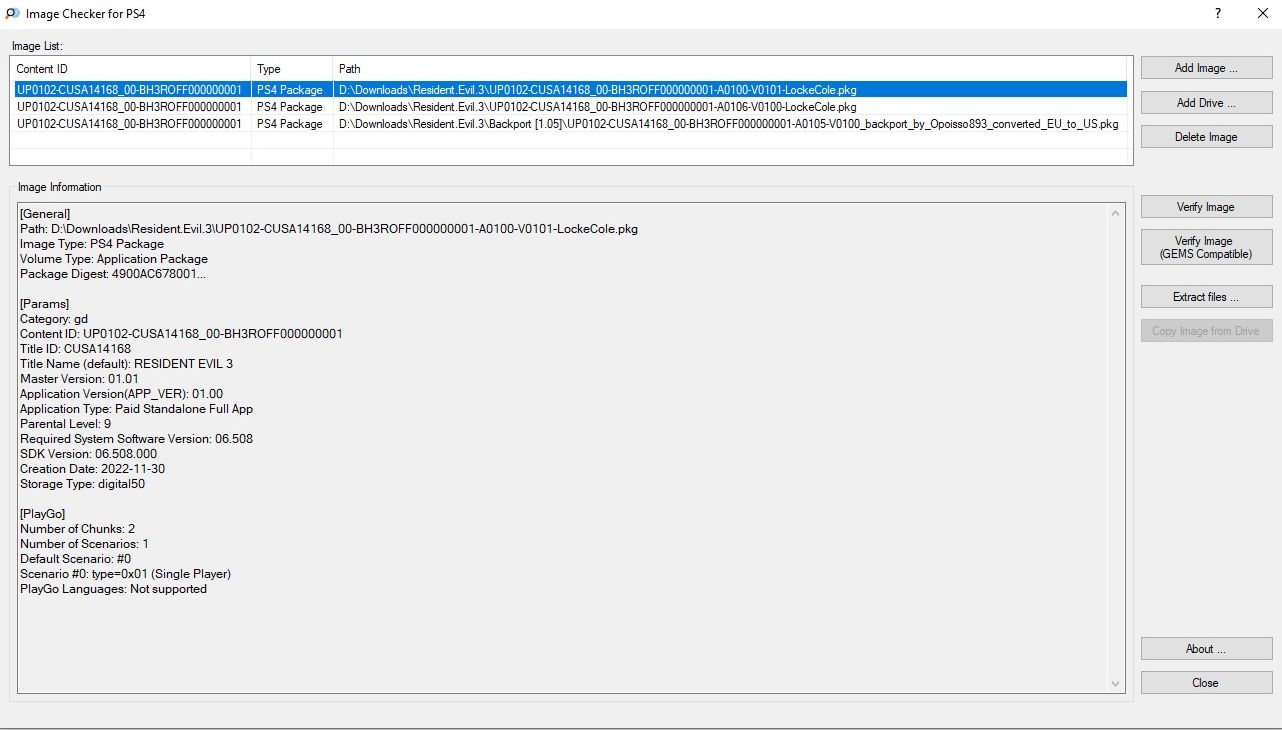The image size is (1282, 730).
Task: Click the Application Type: Paid Standalone Full App line
Action: tap(136, 409)
